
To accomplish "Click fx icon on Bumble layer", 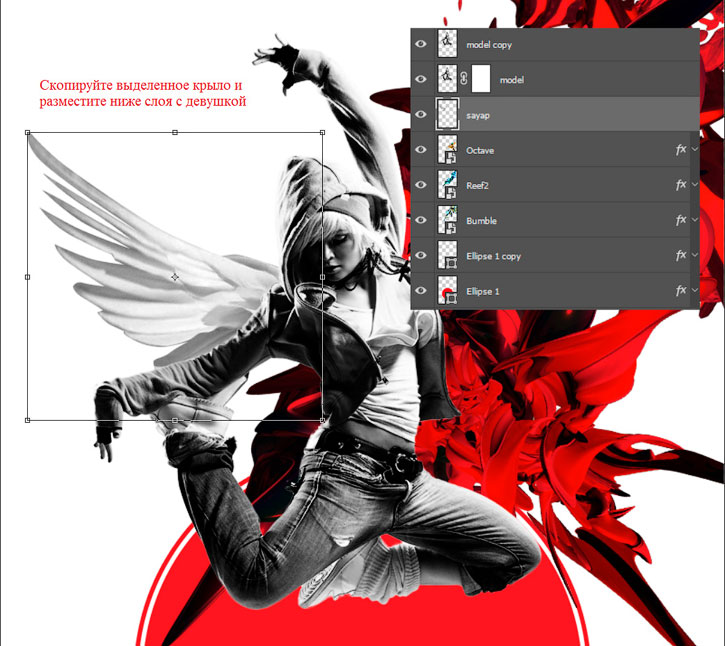I will tap(681, 220).
